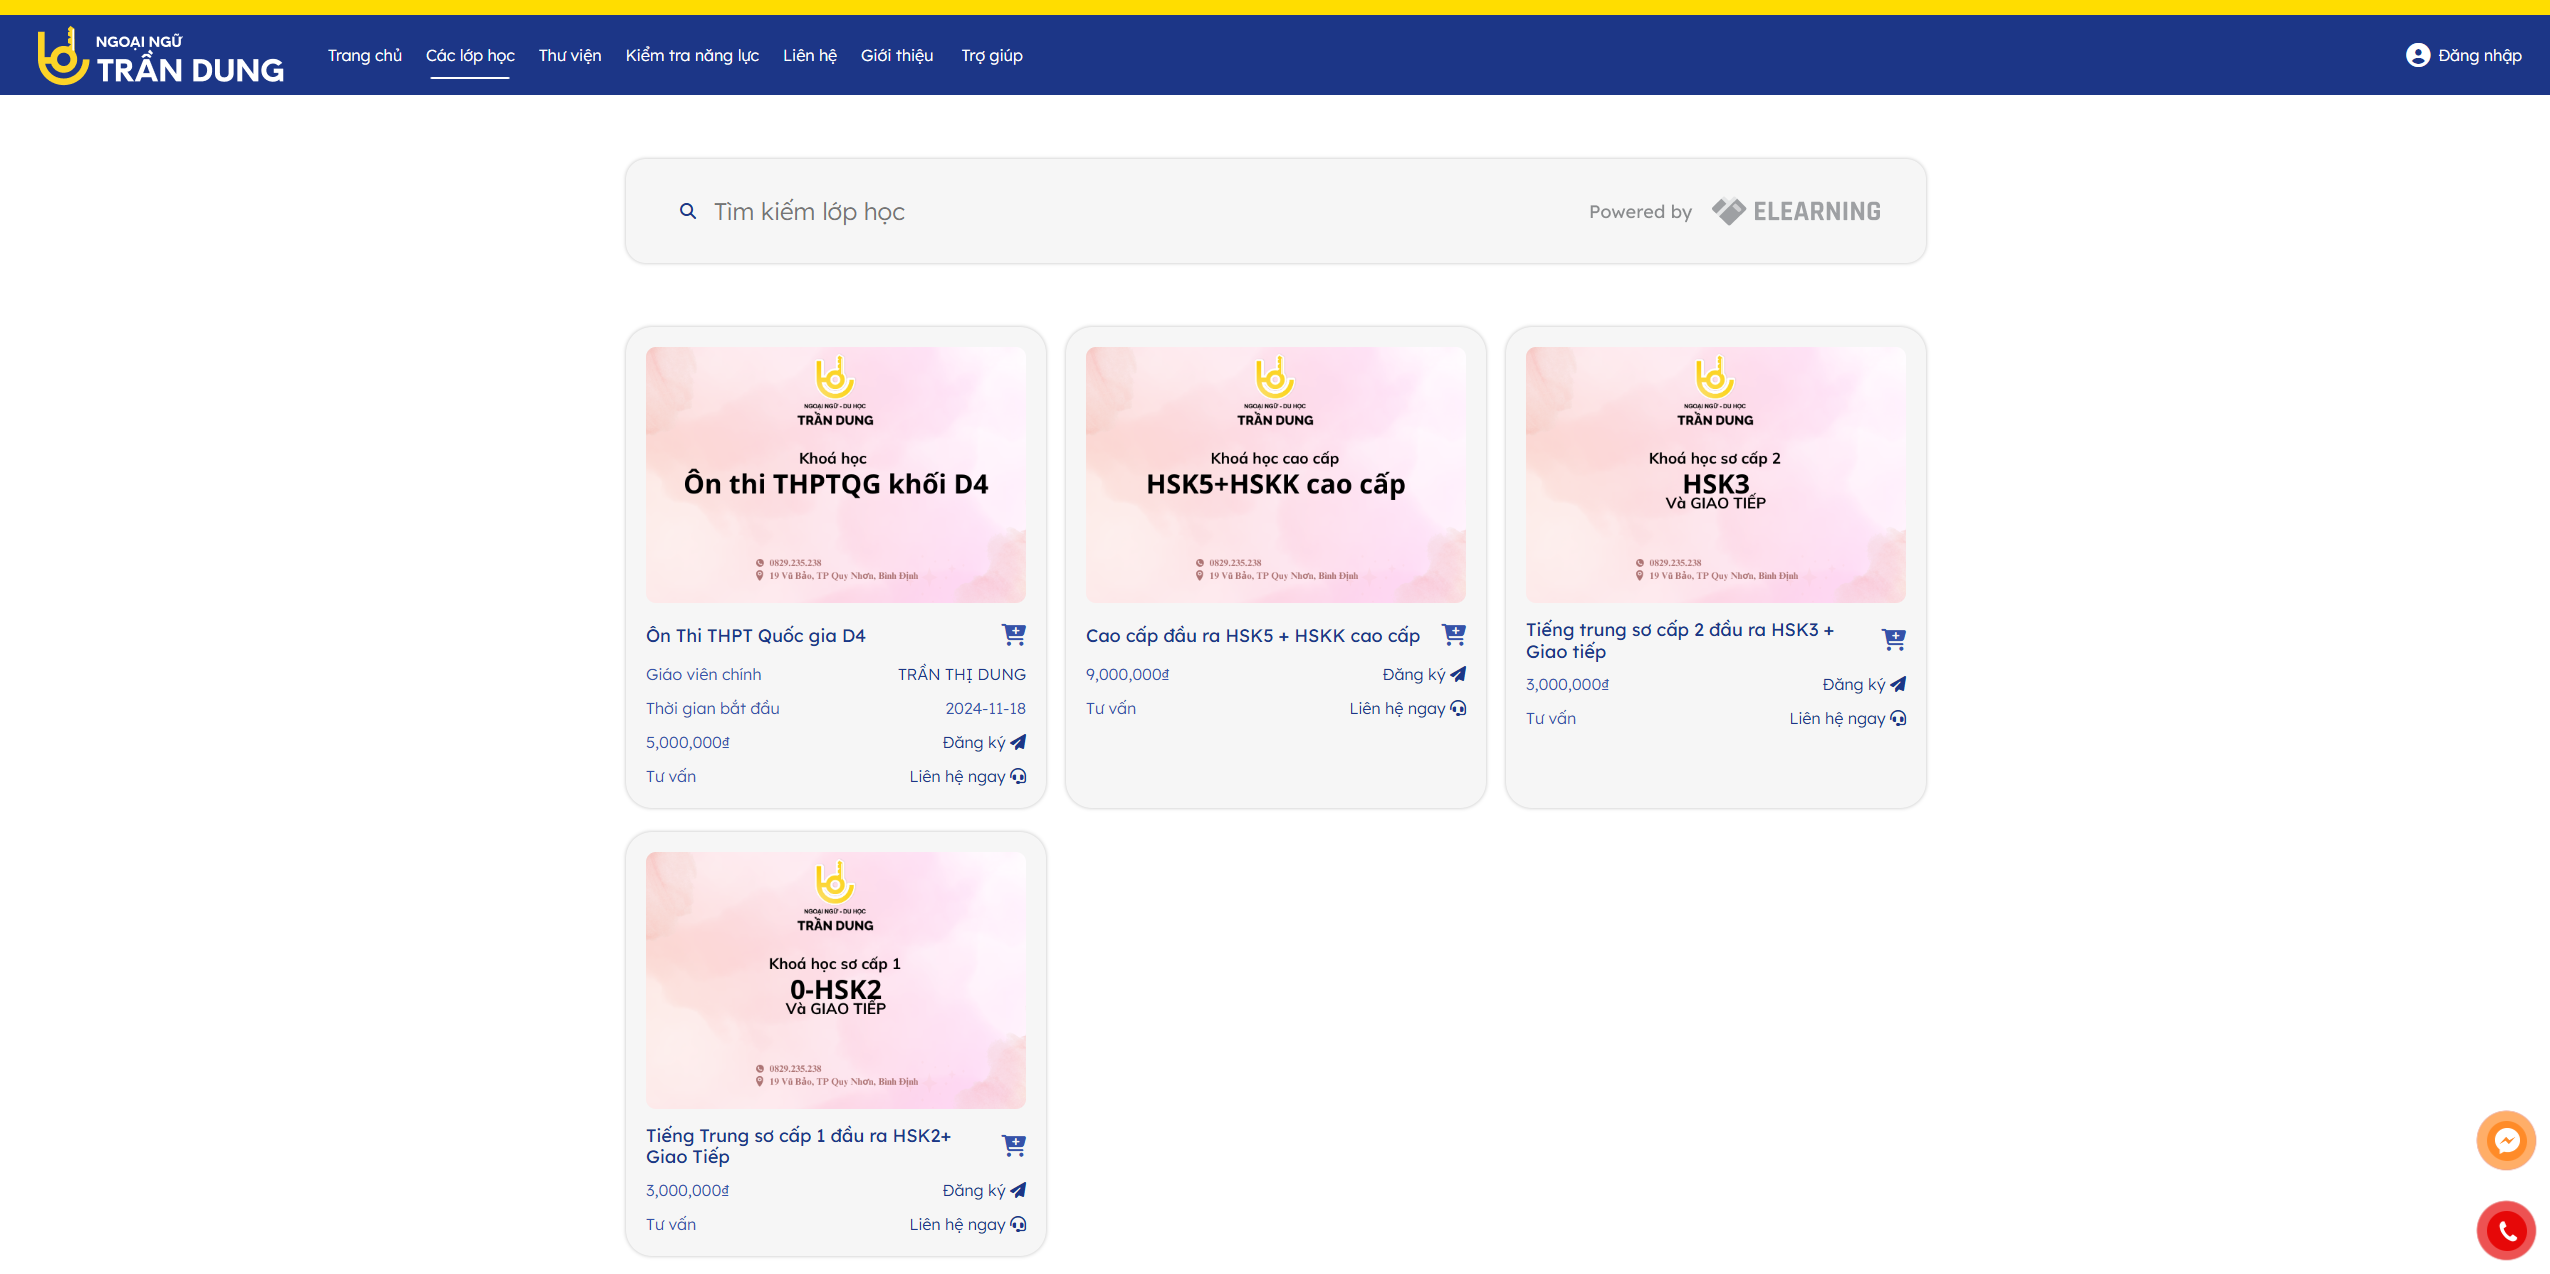Open the Messenger chat bubble icon

tap(2505, 1140)
